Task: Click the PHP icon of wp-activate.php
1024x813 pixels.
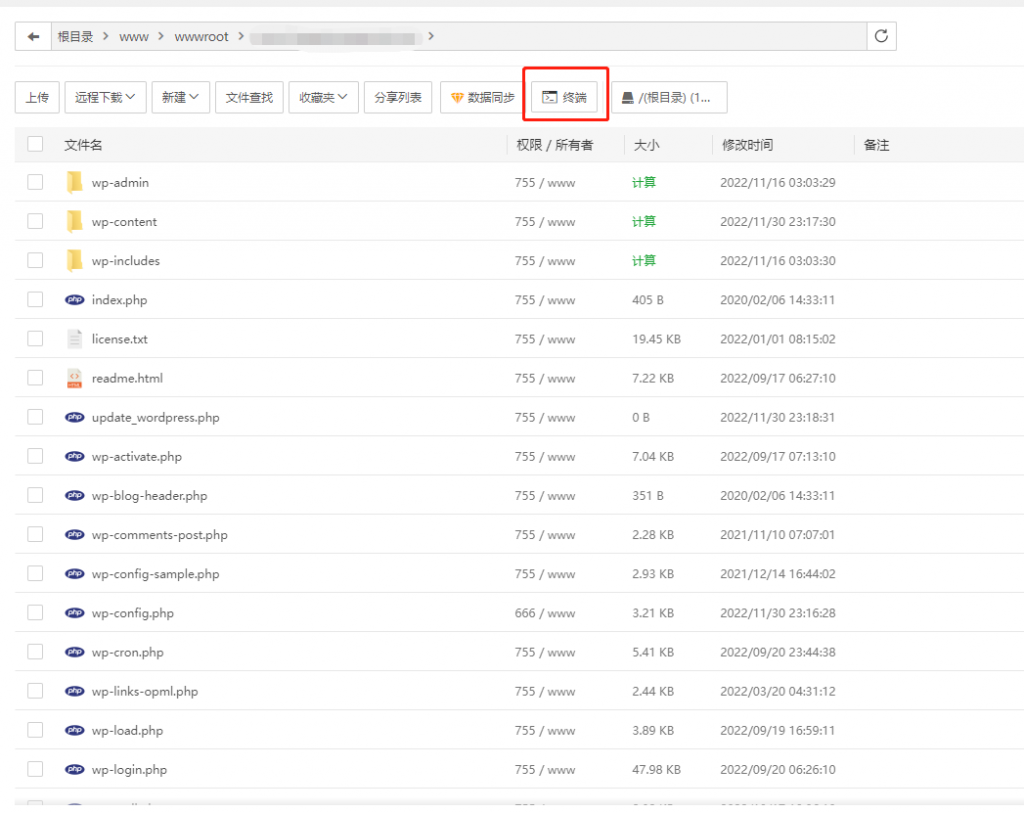Action: pyautogui.click(x=74, y=456)
